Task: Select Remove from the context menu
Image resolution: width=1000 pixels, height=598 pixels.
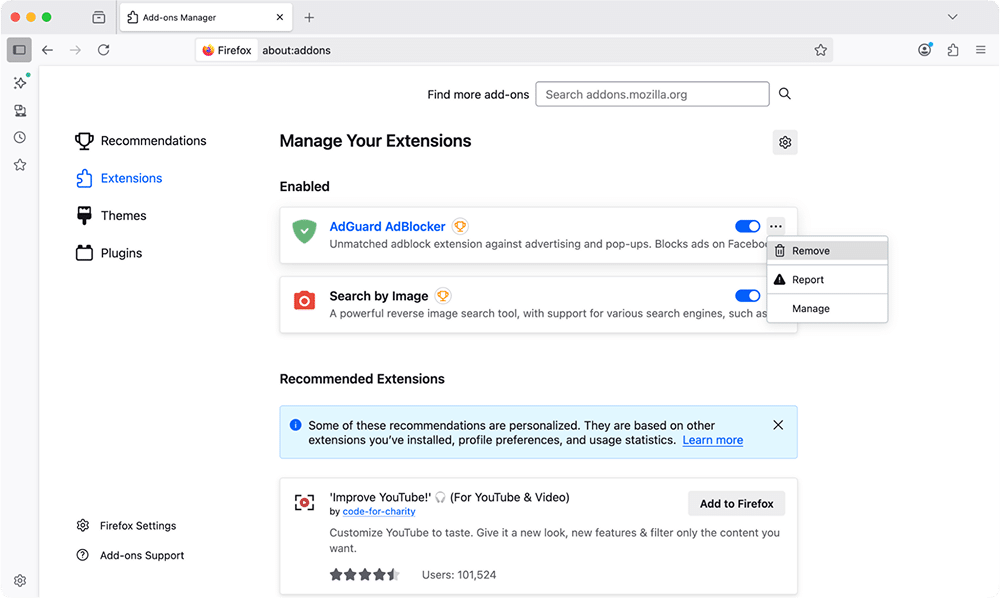Action: 811,251
